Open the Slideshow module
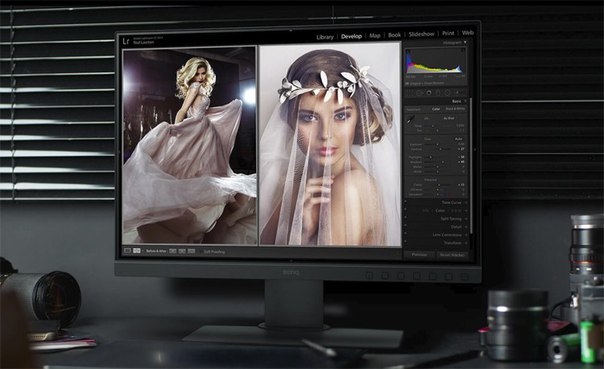This screenshot has width=604, height=369. 421,34
